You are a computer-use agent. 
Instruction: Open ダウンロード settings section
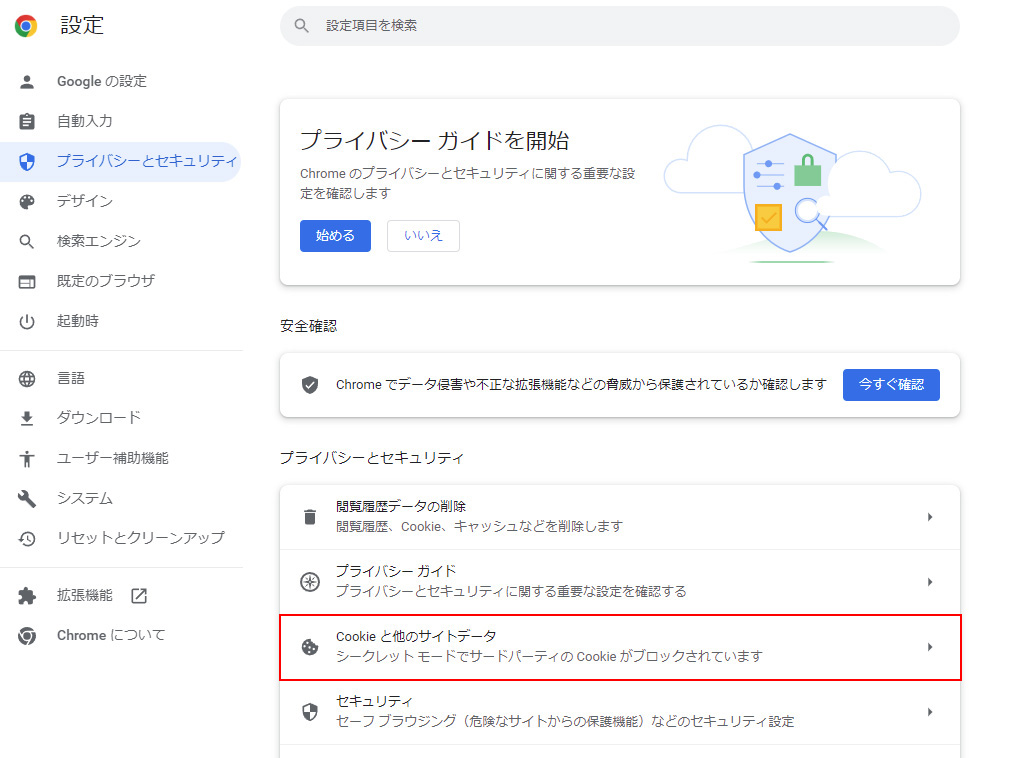[121, 419]
